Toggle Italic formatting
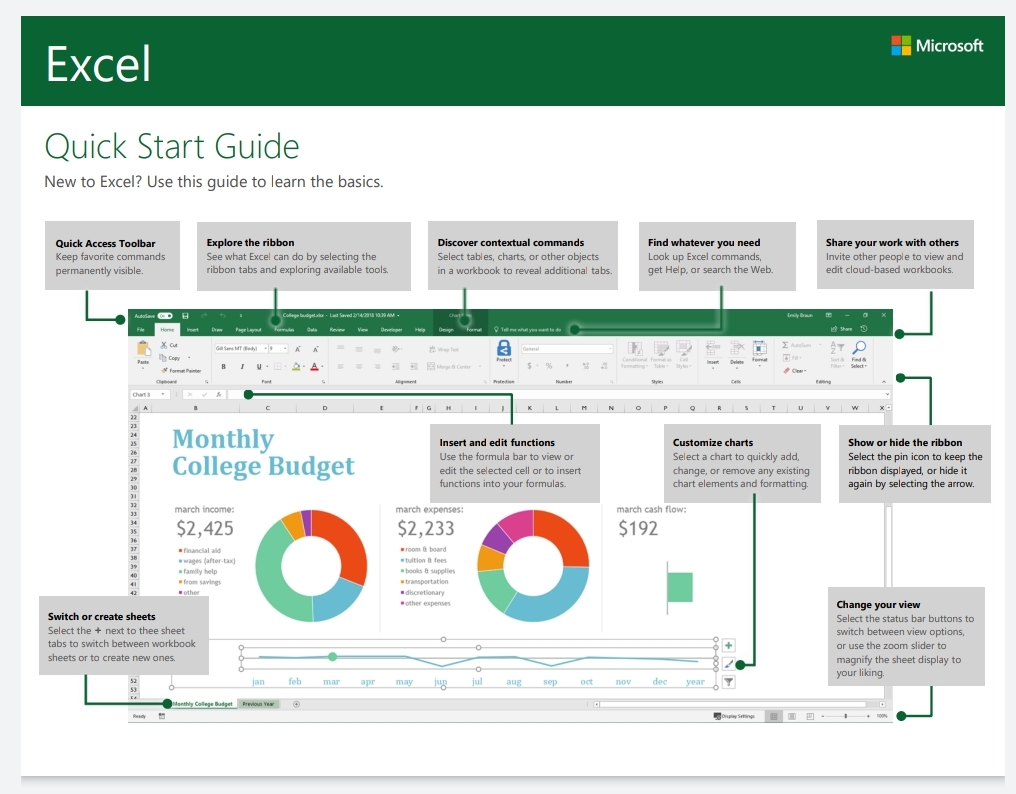1016x794 pixels. pyautogui.click(x=242, y=366)
